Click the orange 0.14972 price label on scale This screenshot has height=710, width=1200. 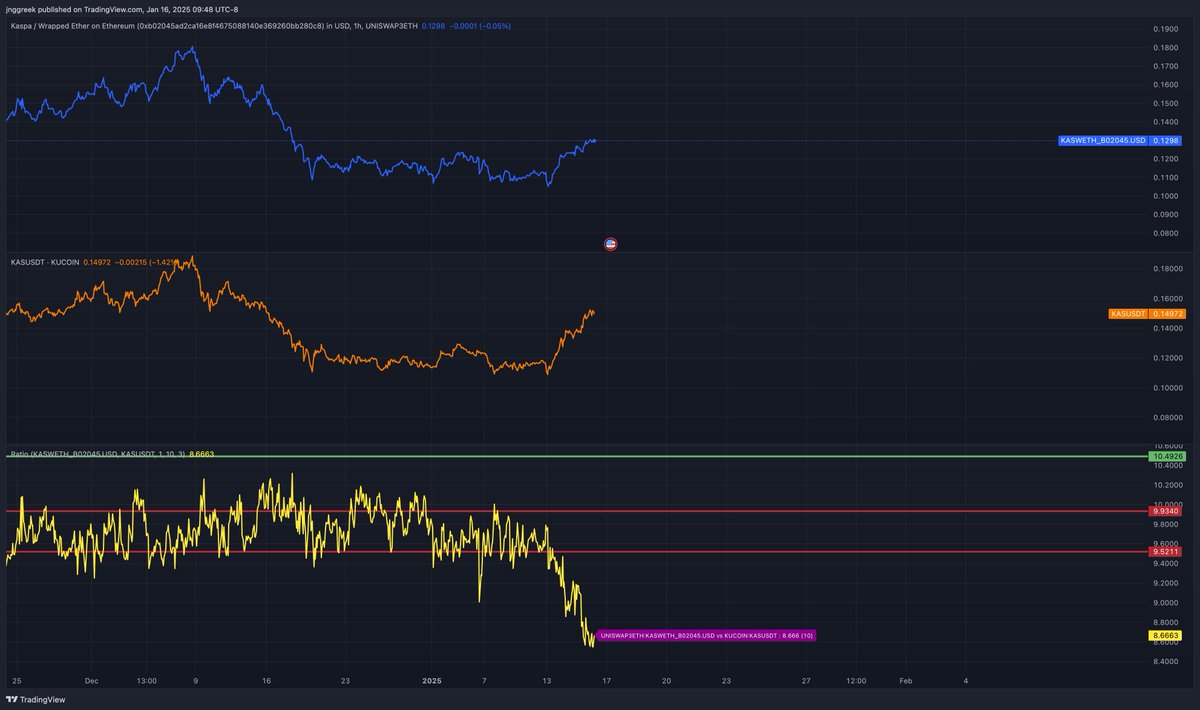[1166, 314]
